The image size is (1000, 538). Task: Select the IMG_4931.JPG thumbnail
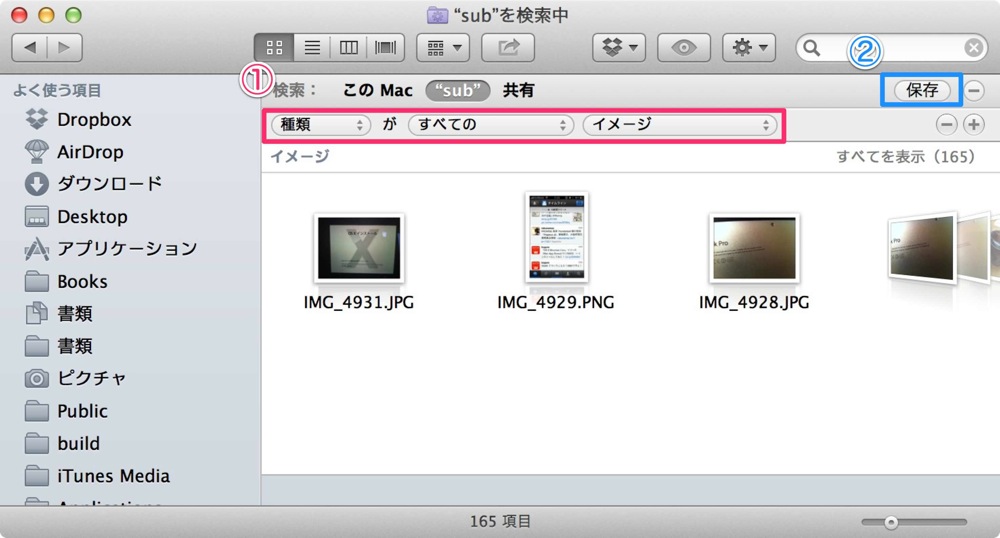point(359,248)
